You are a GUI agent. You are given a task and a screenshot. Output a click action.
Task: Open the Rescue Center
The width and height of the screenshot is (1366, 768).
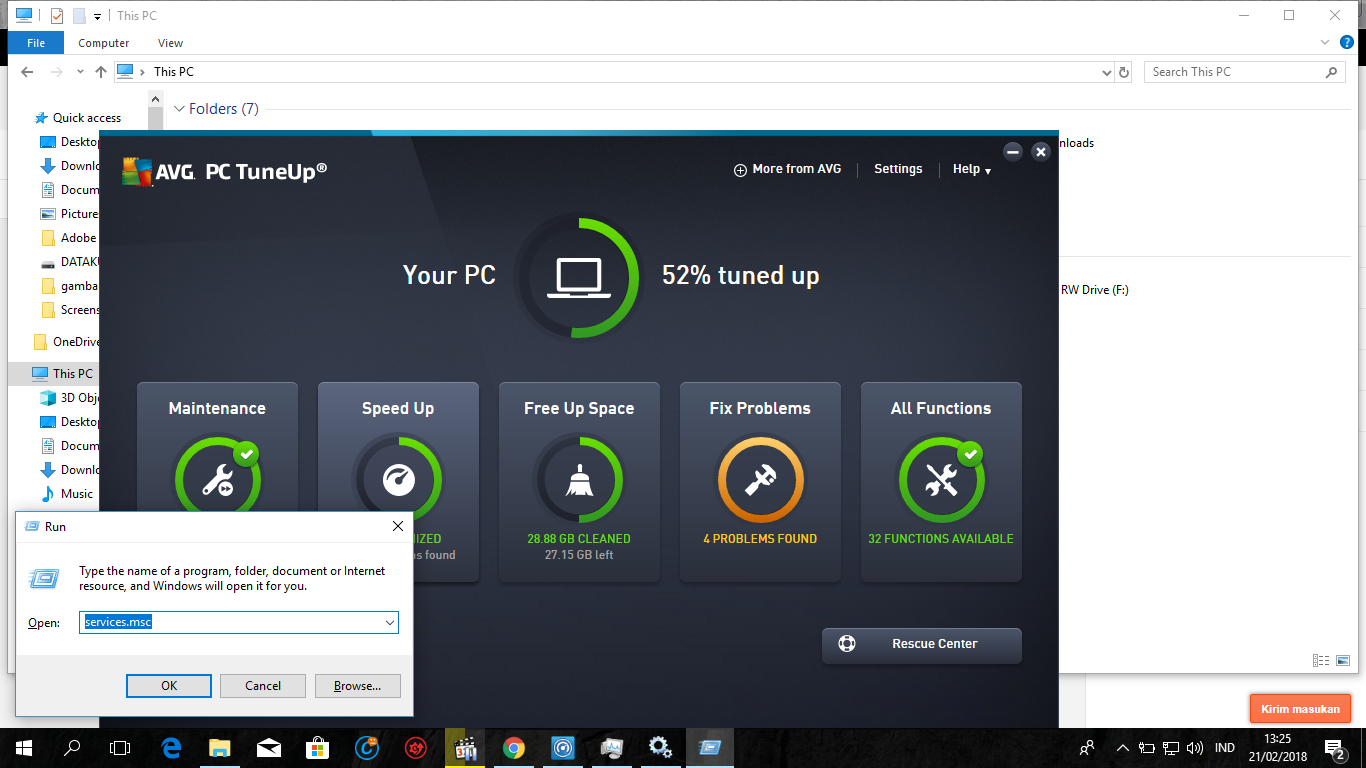922,645
